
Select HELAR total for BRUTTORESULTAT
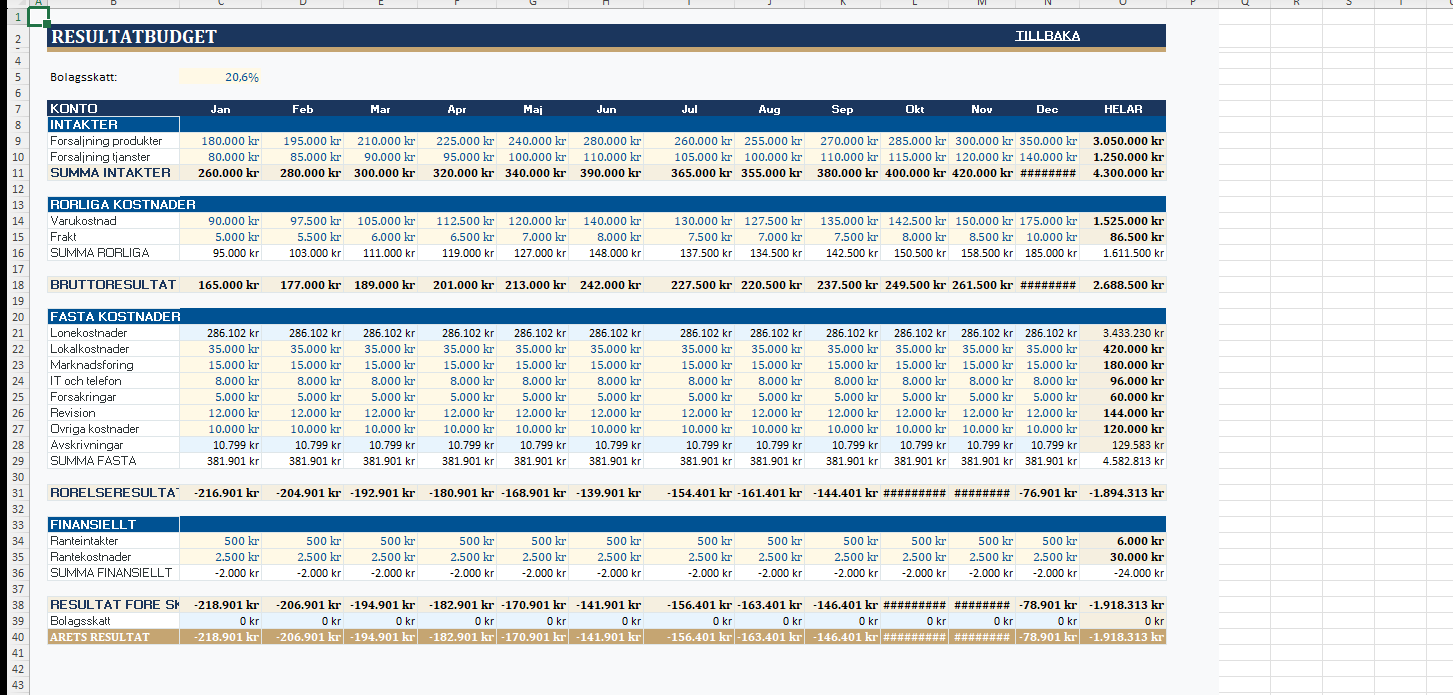[x=1122, y=285]
